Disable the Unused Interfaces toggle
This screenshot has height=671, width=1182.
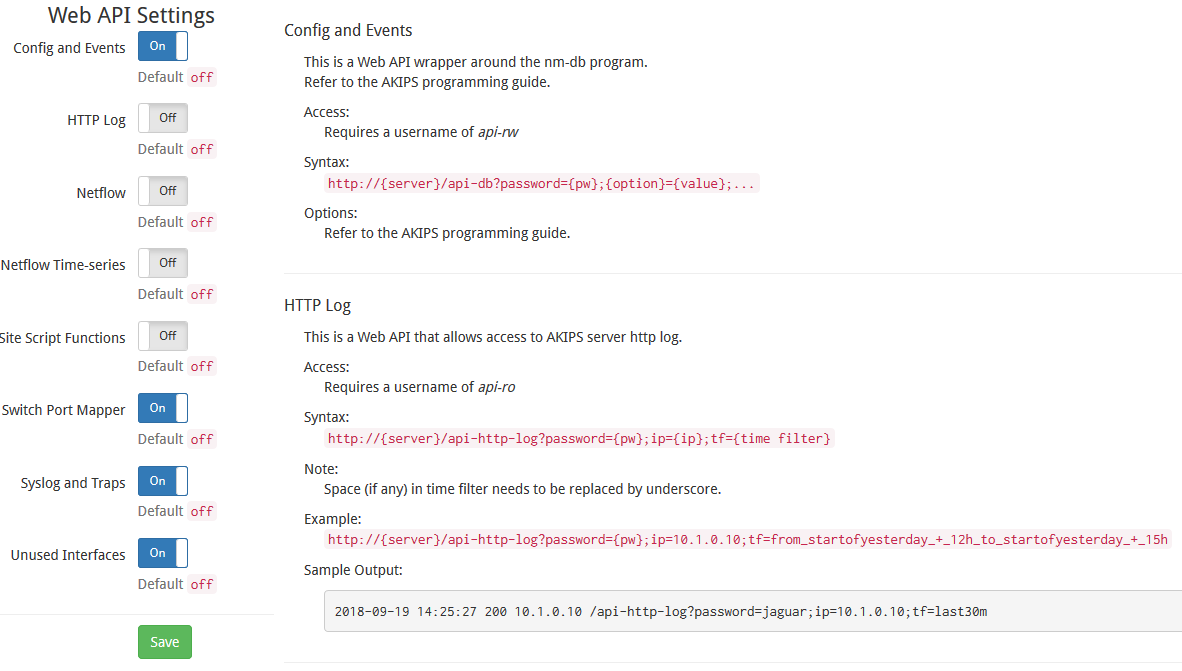pos(163,553)
